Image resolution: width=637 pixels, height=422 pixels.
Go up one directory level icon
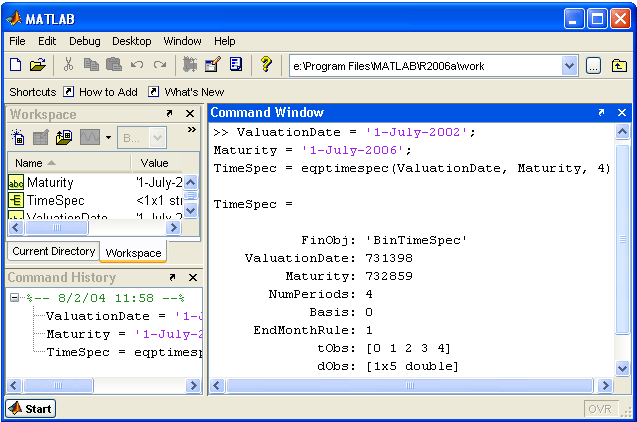point(619,65)
